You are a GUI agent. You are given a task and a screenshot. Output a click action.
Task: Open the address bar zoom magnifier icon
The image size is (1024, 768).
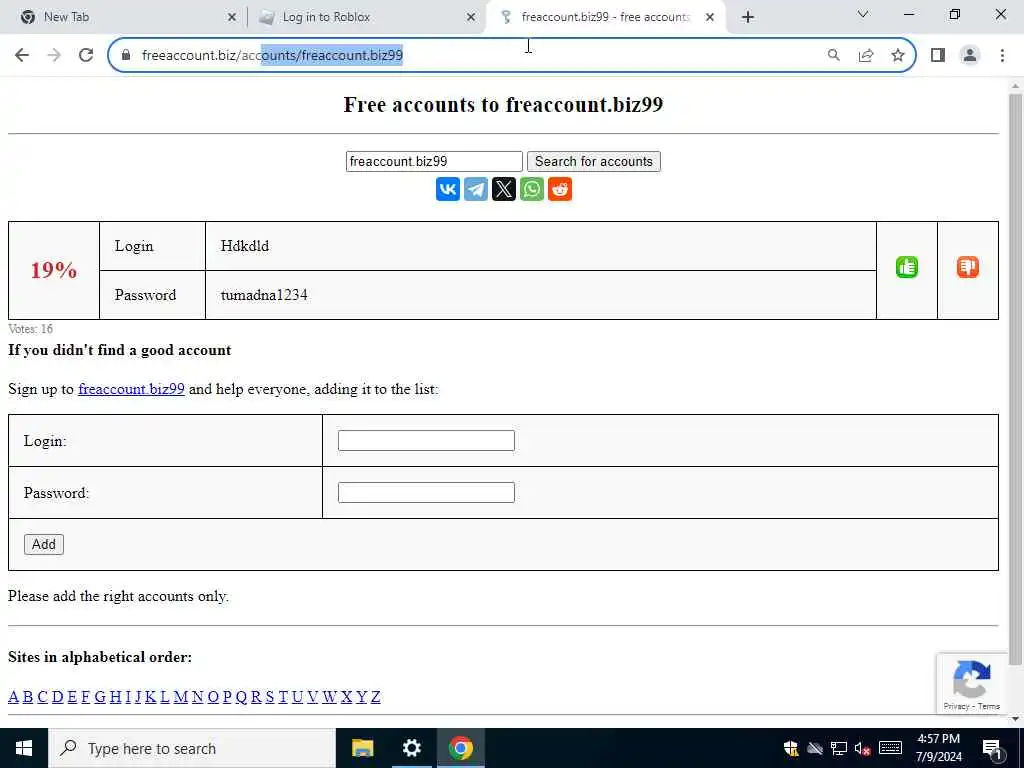[833, 55]
